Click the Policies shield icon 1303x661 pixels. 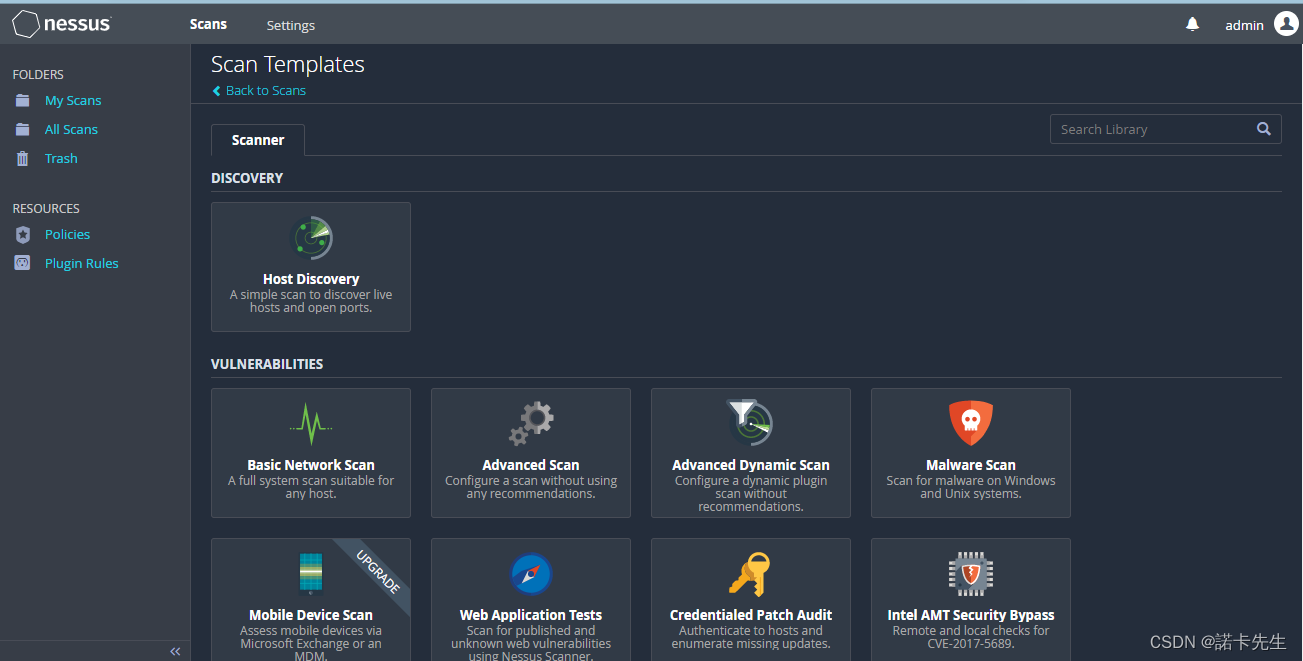pyautogui.click(x=22, y=234)
